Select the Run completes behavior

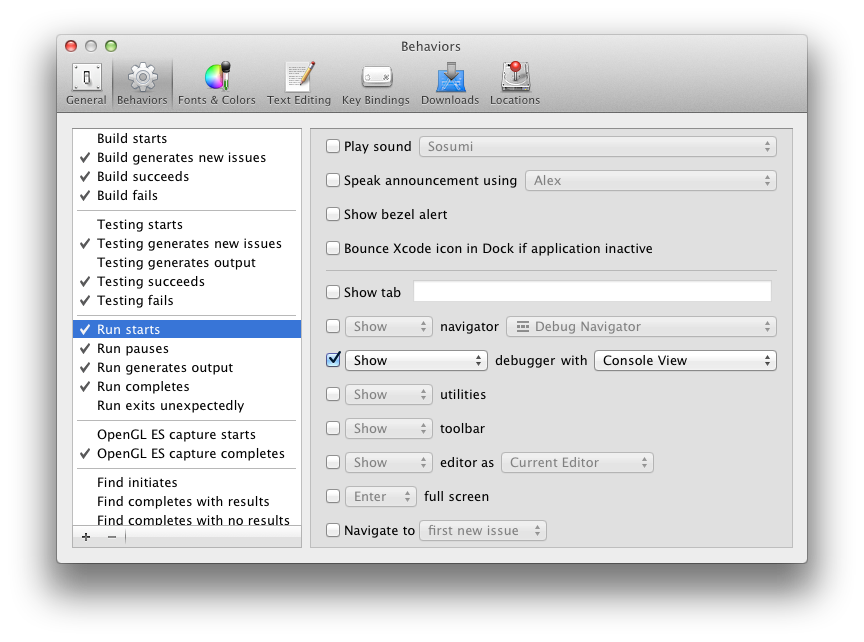pos(187,387)
